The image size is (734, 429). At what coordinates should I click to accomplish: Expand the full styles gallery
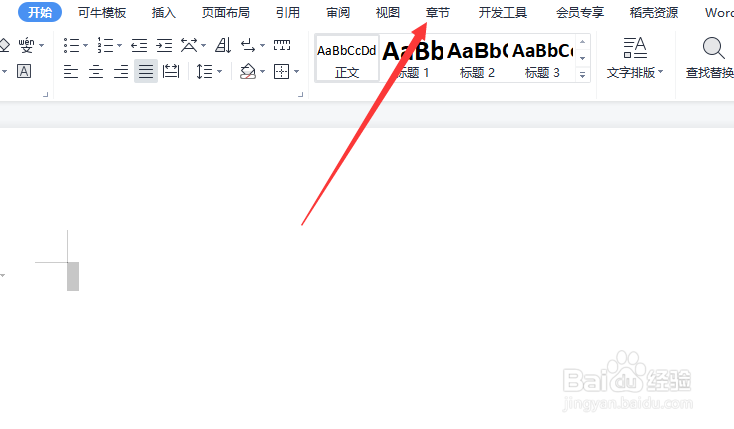pos(582,74)
